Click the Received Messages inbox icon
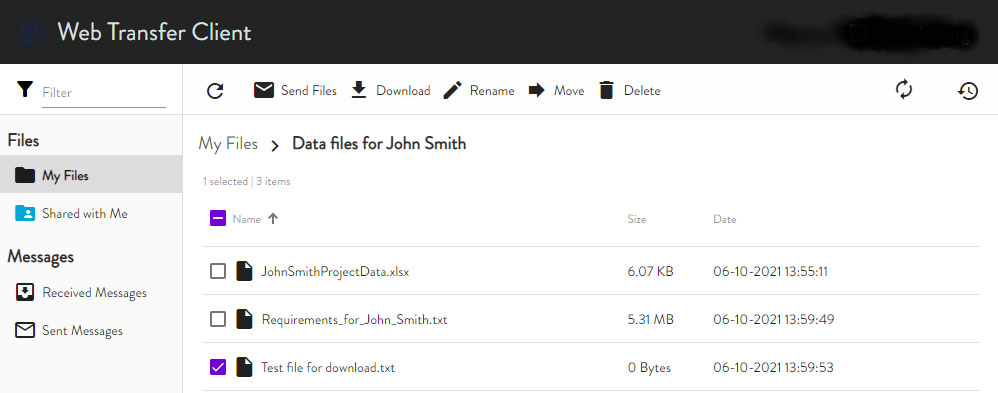Image resolution: width=998 pixels, height=393 pixels. 25,292
